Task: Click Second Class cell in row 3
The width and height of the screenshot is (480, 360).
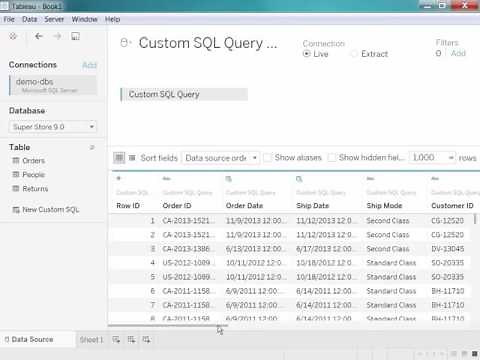Action: click(388, 249)
